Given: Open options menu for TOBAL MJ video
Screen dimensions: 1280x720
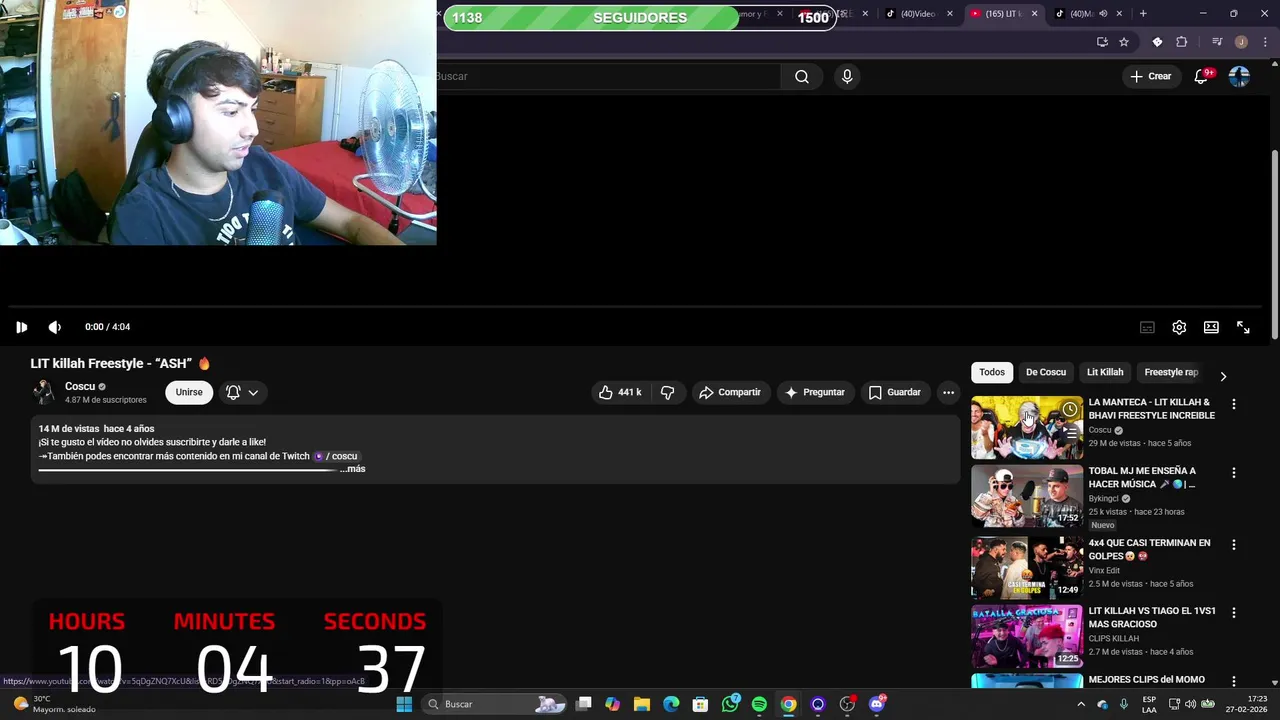Looking at the screenshot, I should pos(1233,472).
